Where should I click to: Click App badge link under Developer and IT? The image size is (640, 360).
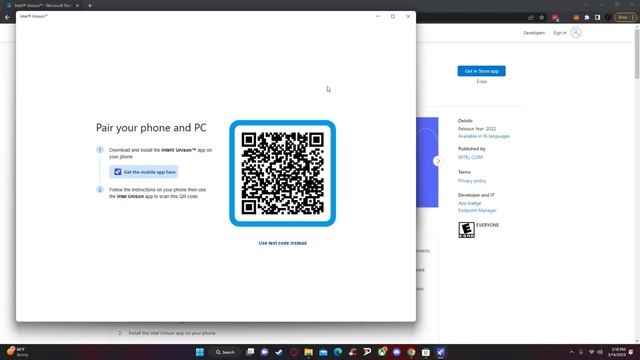pos(469,203)
